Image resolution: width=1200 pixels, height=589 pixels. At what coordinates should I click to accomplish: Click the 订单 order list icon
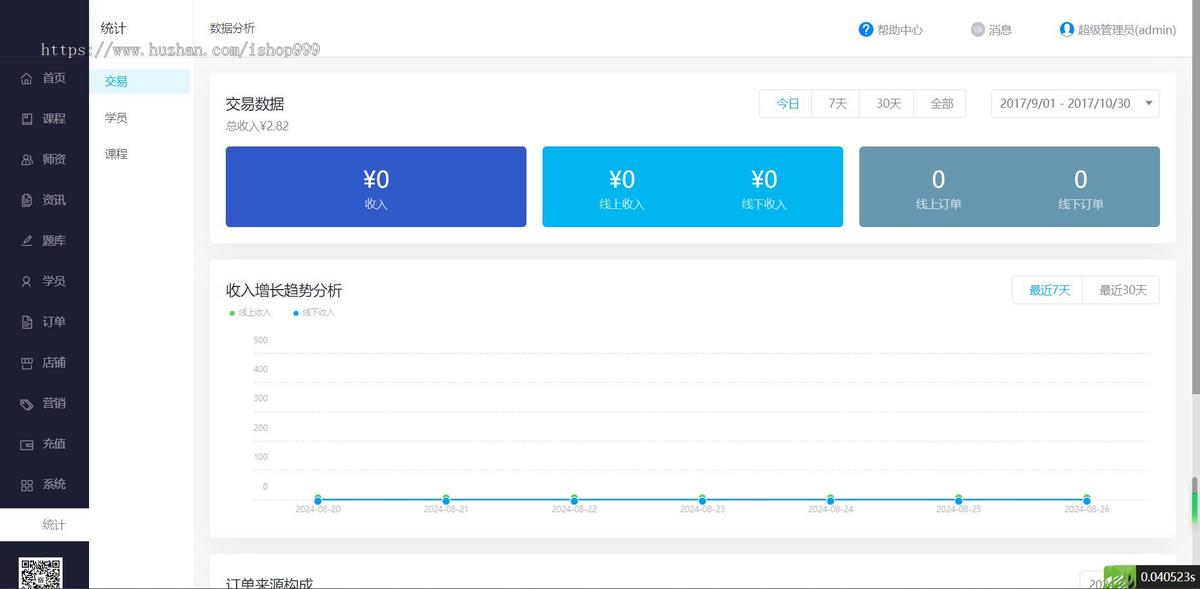tap(27, 322)
